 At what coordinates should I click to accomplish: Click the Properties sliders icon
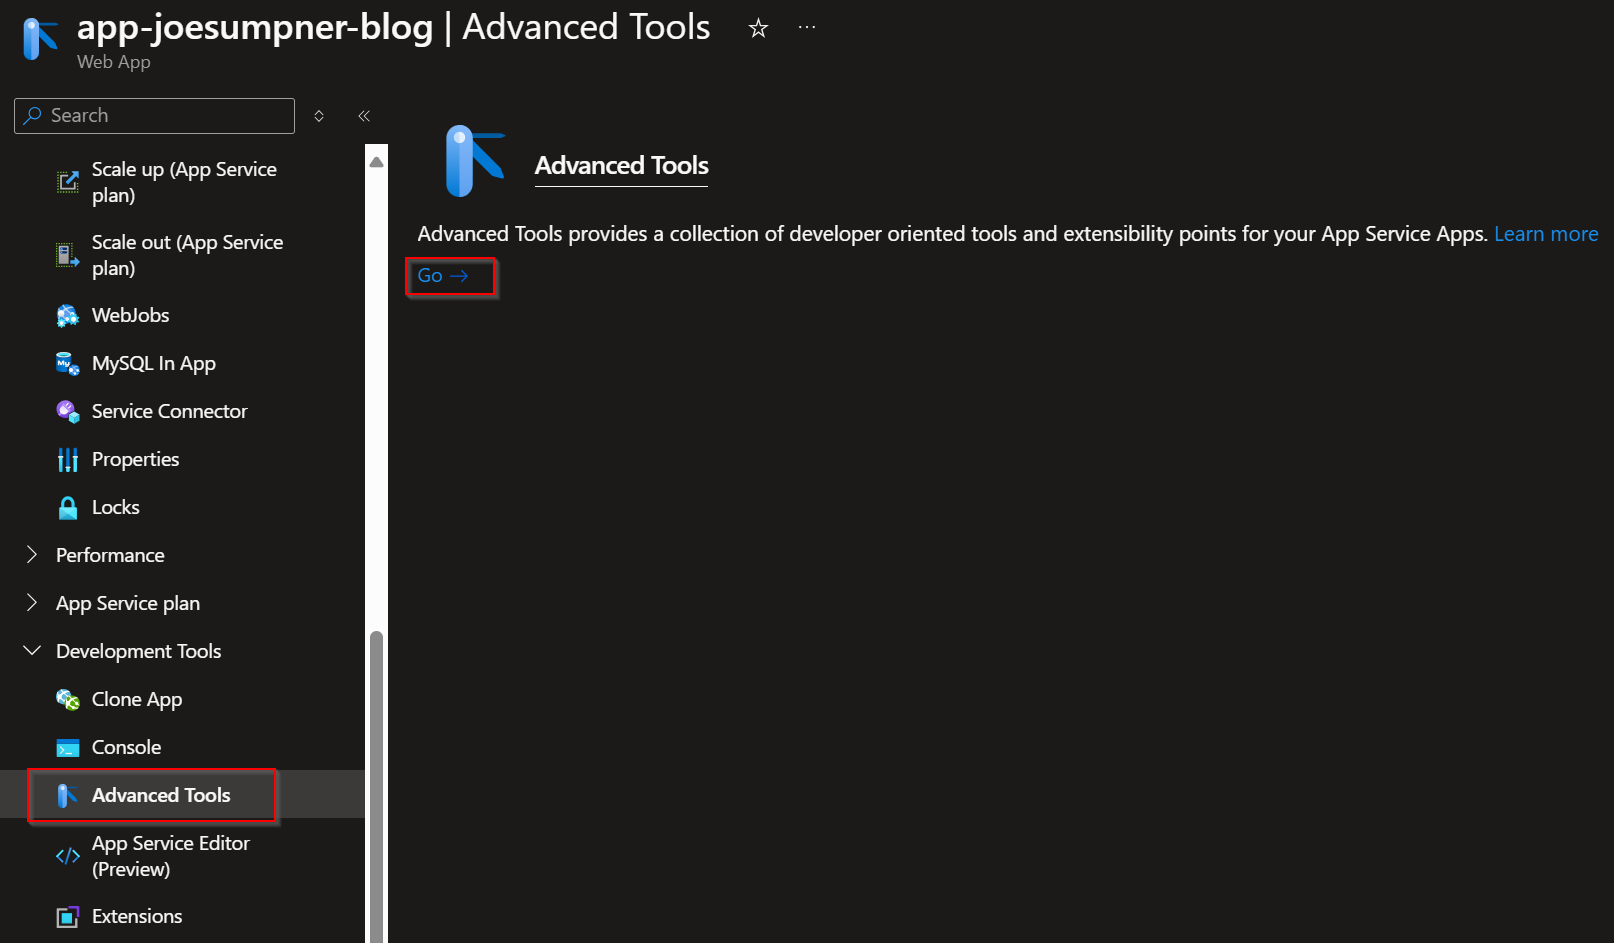click(68, 460)
